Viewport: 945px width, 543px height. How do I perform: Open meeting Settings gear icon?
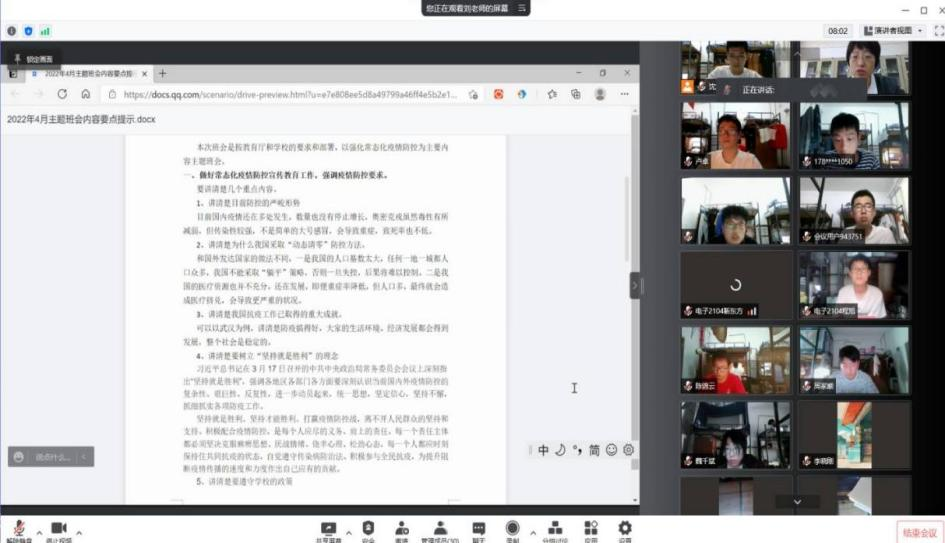tap(625, 529)
